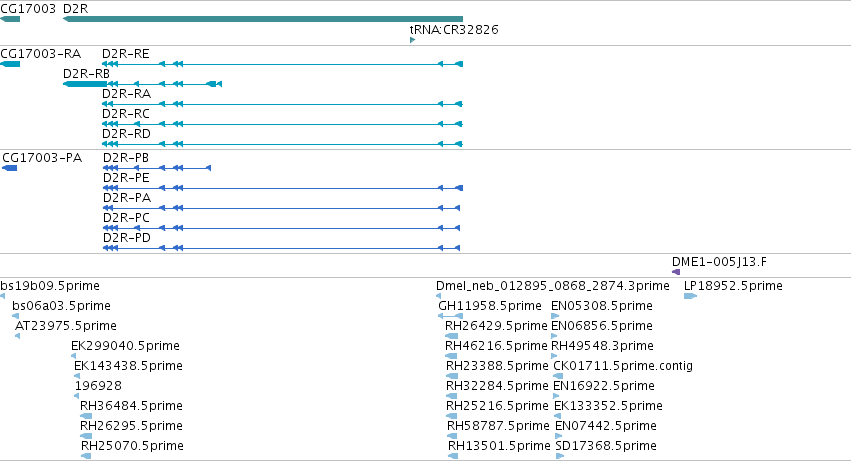Select the Dmel_neb_012895_0868_2874.3prime label
The height and width of the screenshot is (461, 851).
coord(552,286)
